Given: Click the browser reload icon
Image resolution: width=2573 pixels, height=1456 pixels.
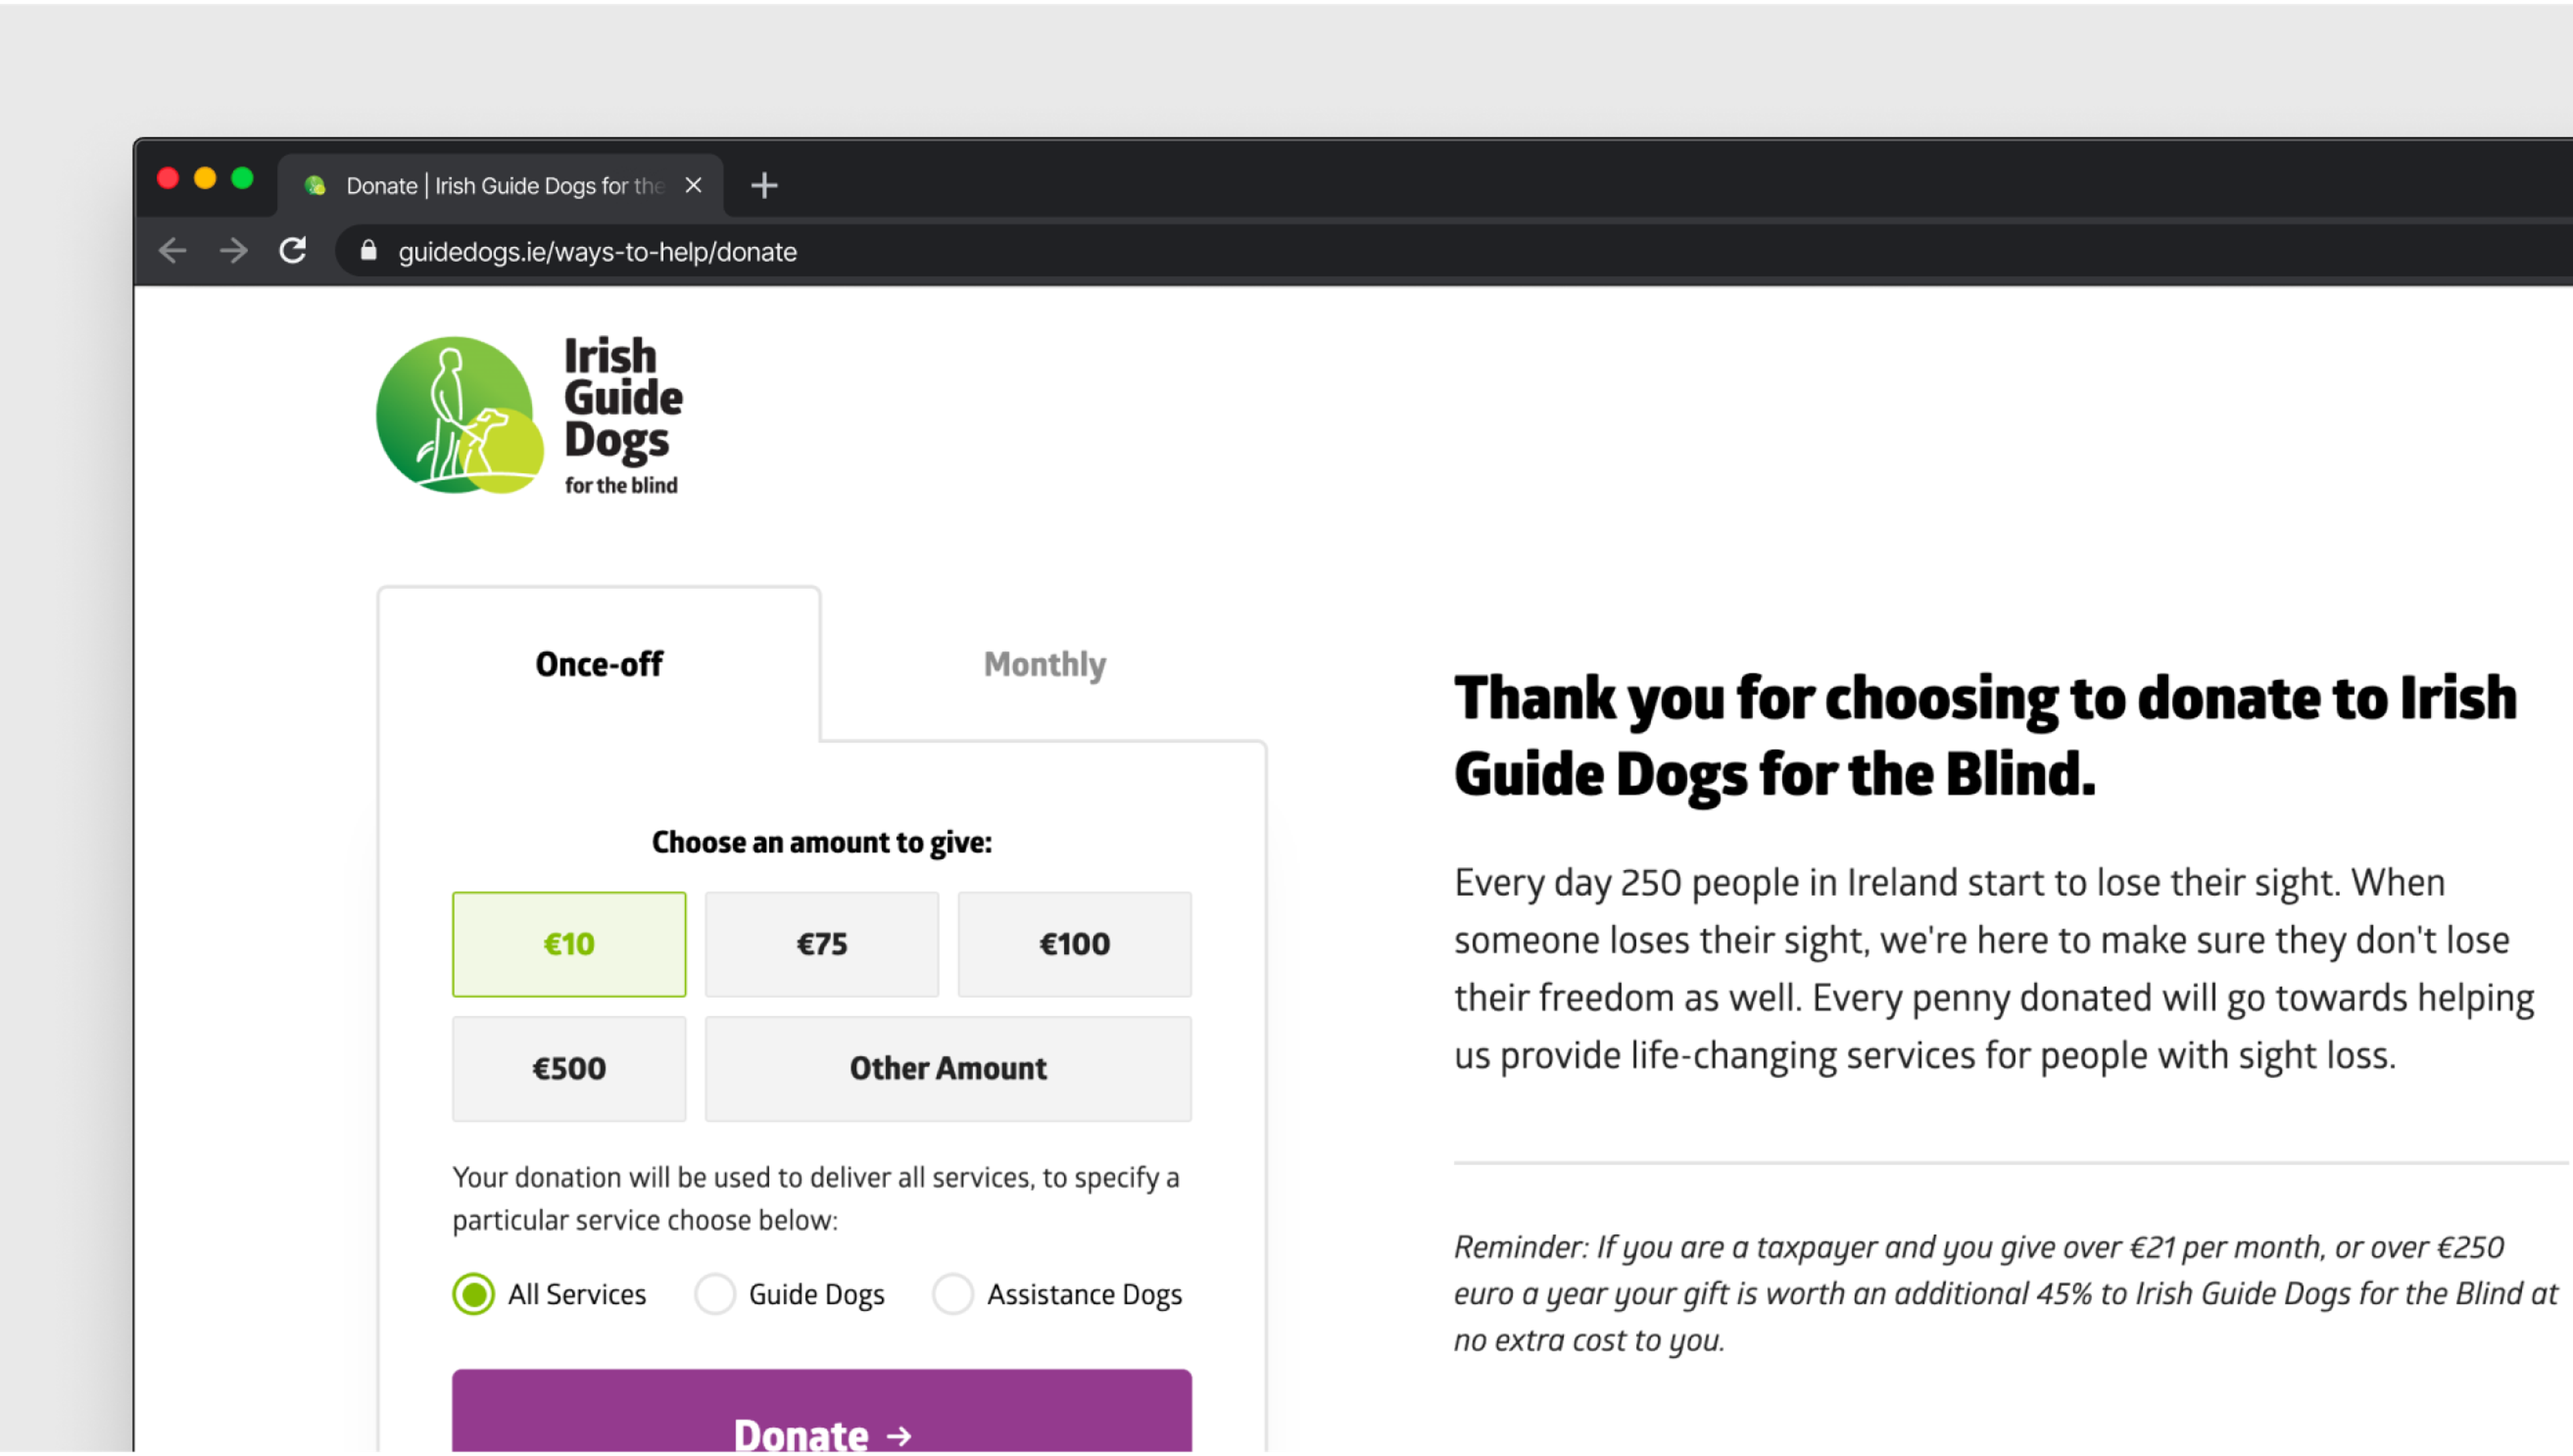Looking at the screenshot, I should click(293, 251).
